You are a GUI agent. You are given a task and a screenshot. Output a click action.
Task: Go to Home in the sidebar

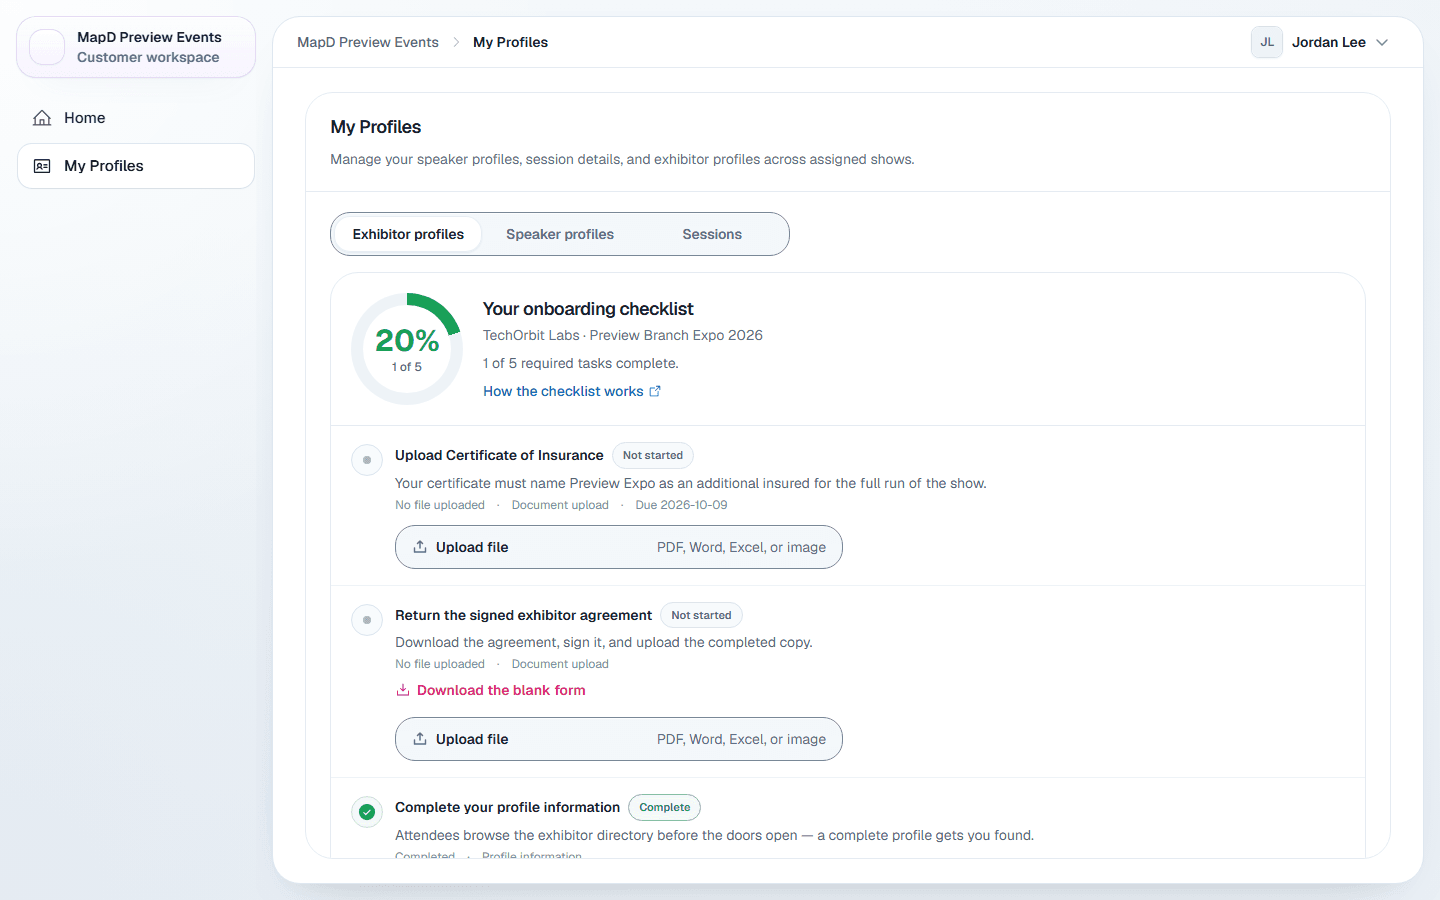(x=136, y=118)
